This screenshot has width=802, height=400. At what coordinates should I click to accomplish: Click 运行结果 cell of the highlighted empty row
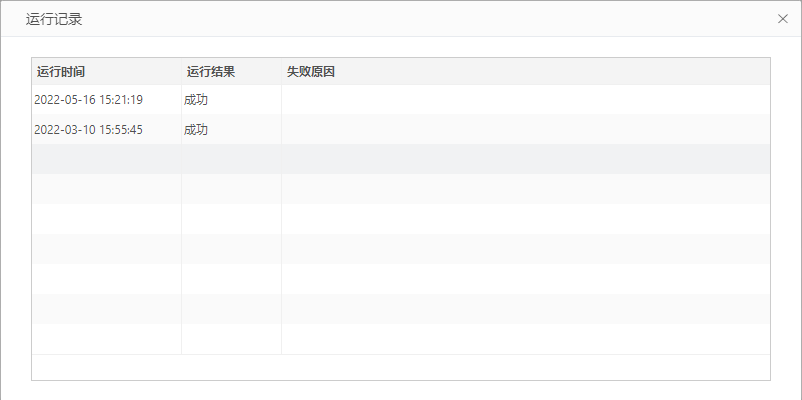coord(231,160)
